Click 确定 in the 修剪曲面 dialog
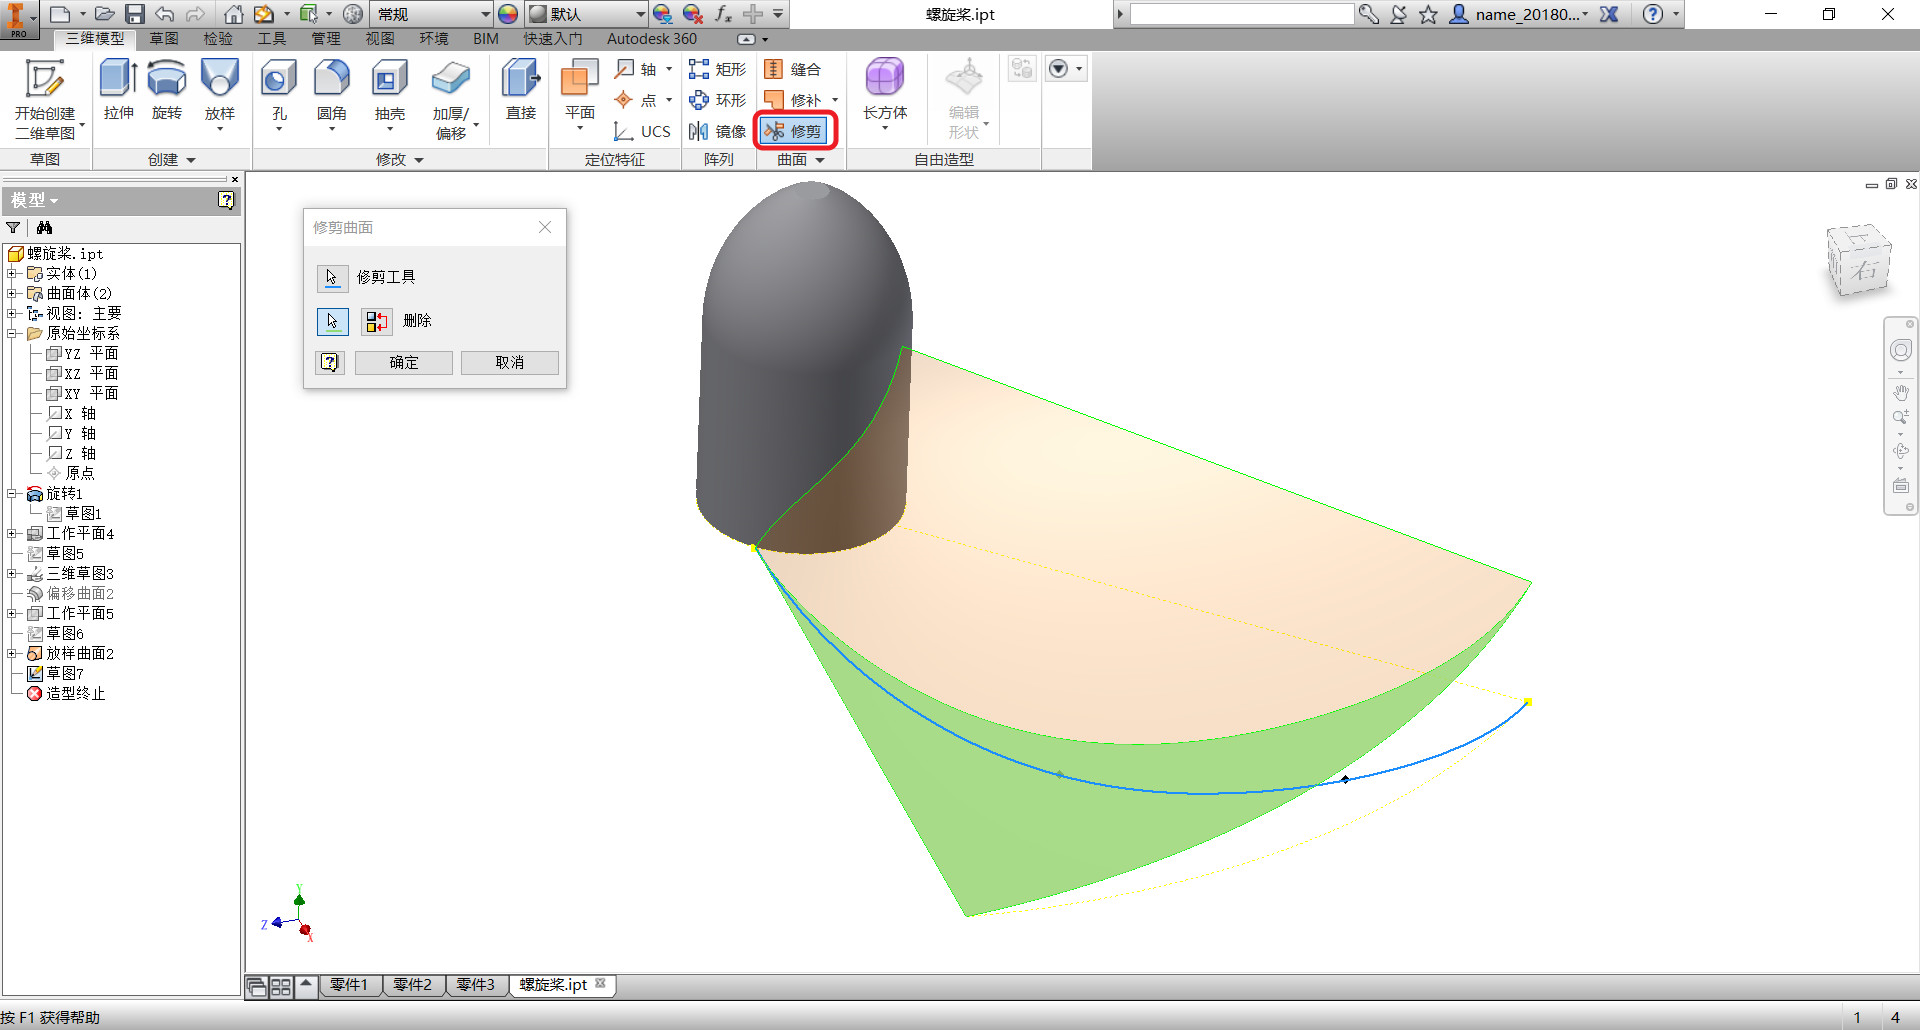Image resolution: width=1920 pixels, height=1030 pixels. [404, 363]
